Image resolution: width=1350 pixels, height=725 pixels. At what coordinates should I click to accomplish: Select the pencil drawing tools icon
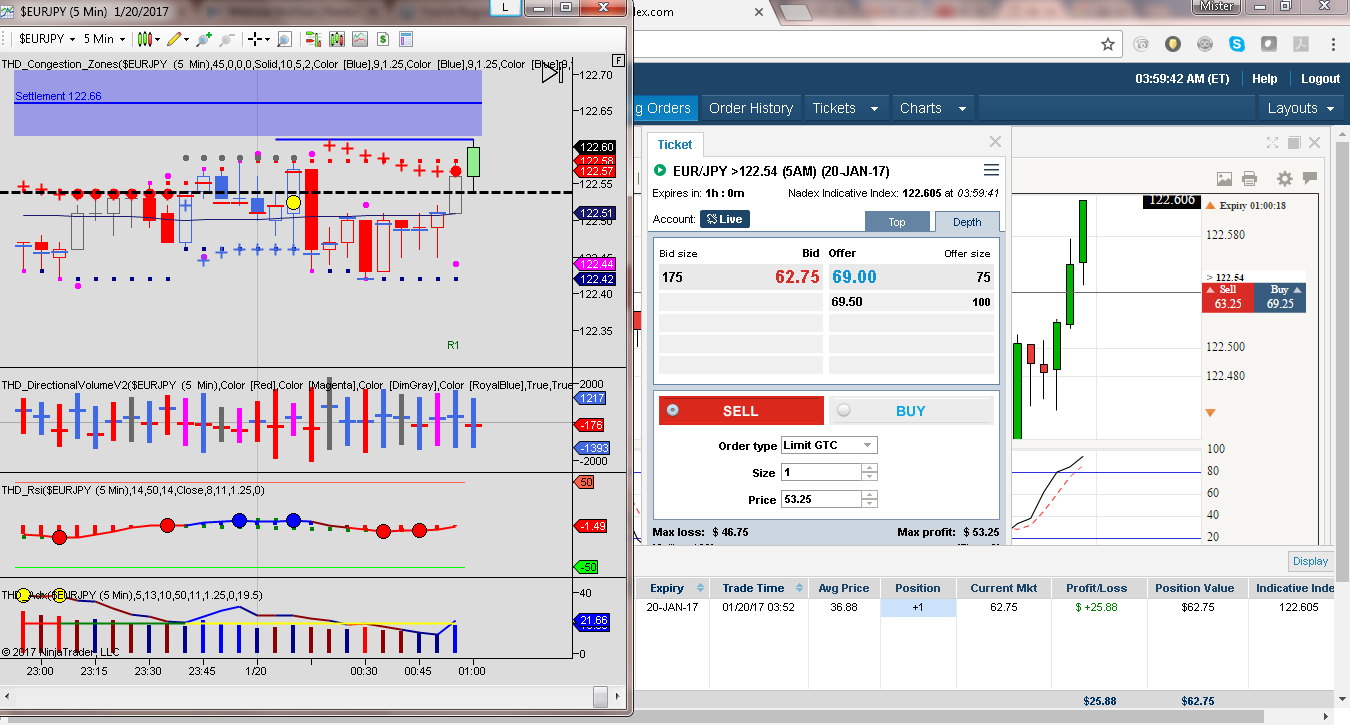[174, 39]
